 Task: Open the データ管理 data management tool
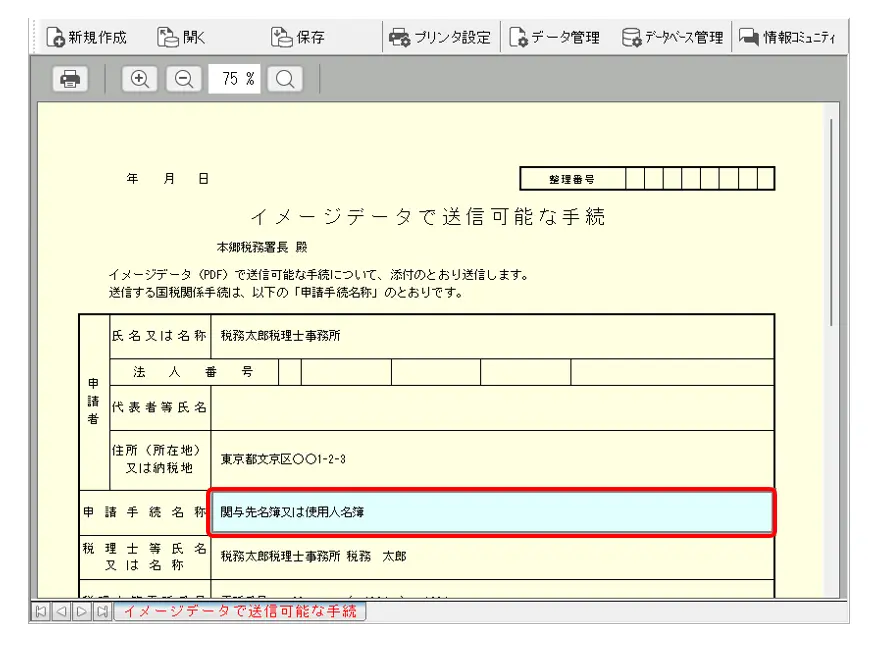click(x=555, y=38)
